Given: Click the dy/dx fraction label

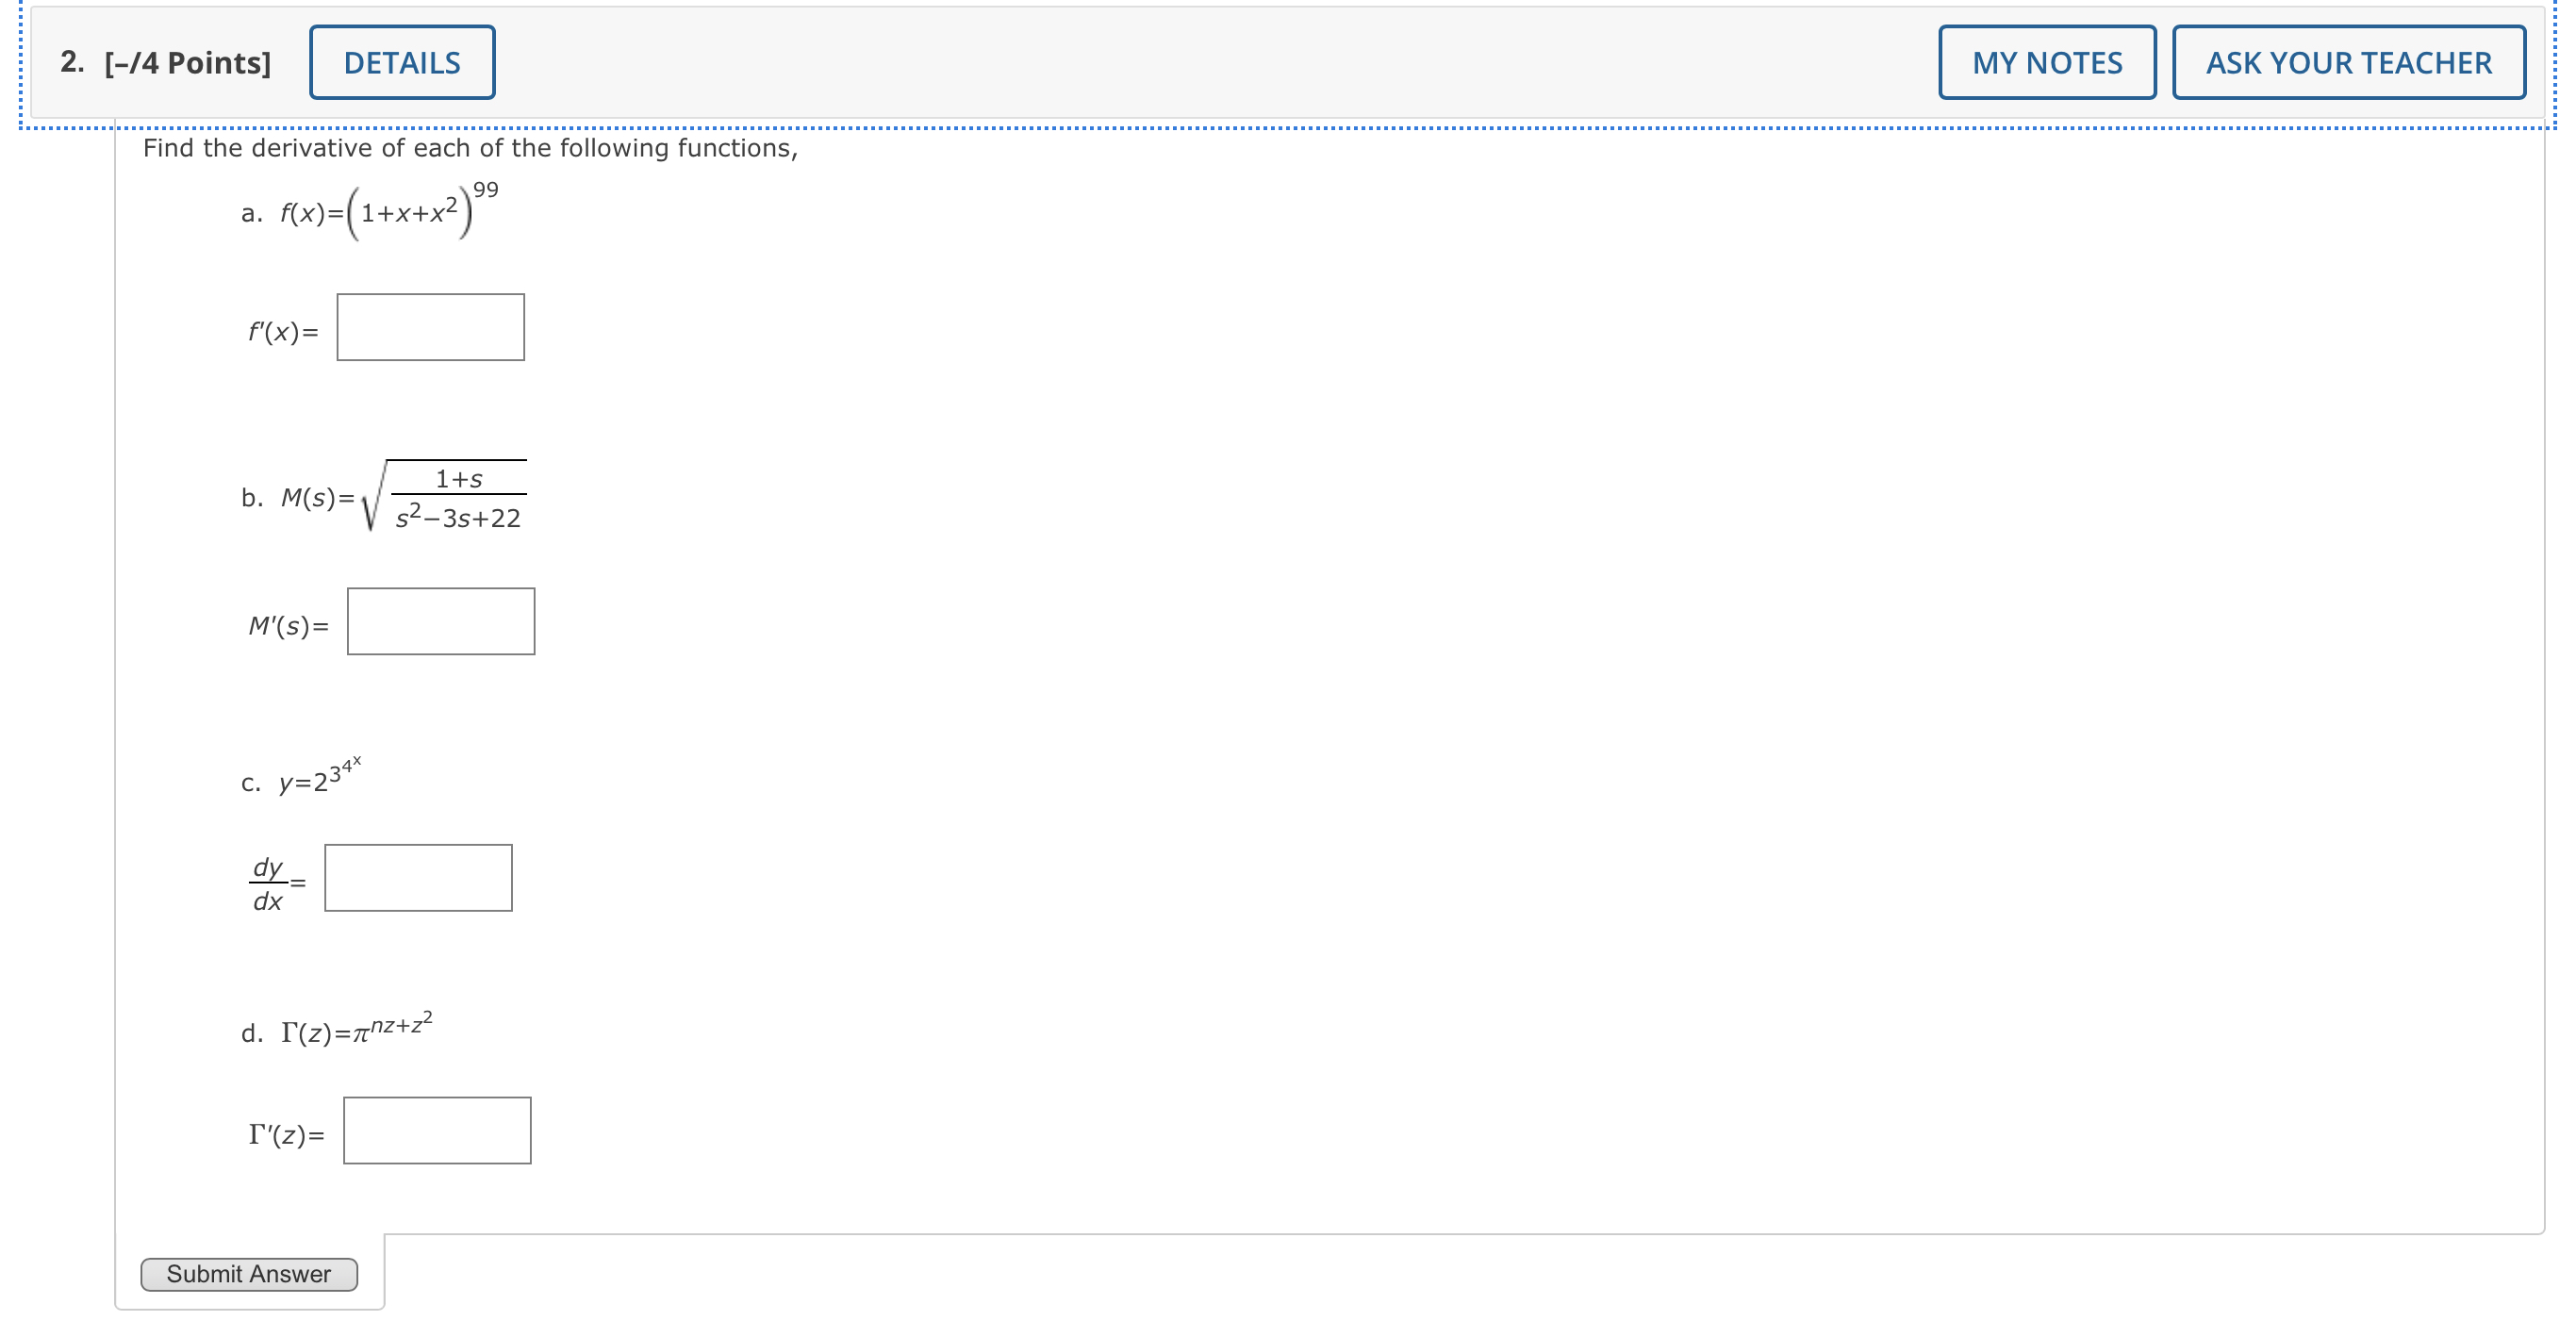Looking at the screenshot, I should coord(267,883).
